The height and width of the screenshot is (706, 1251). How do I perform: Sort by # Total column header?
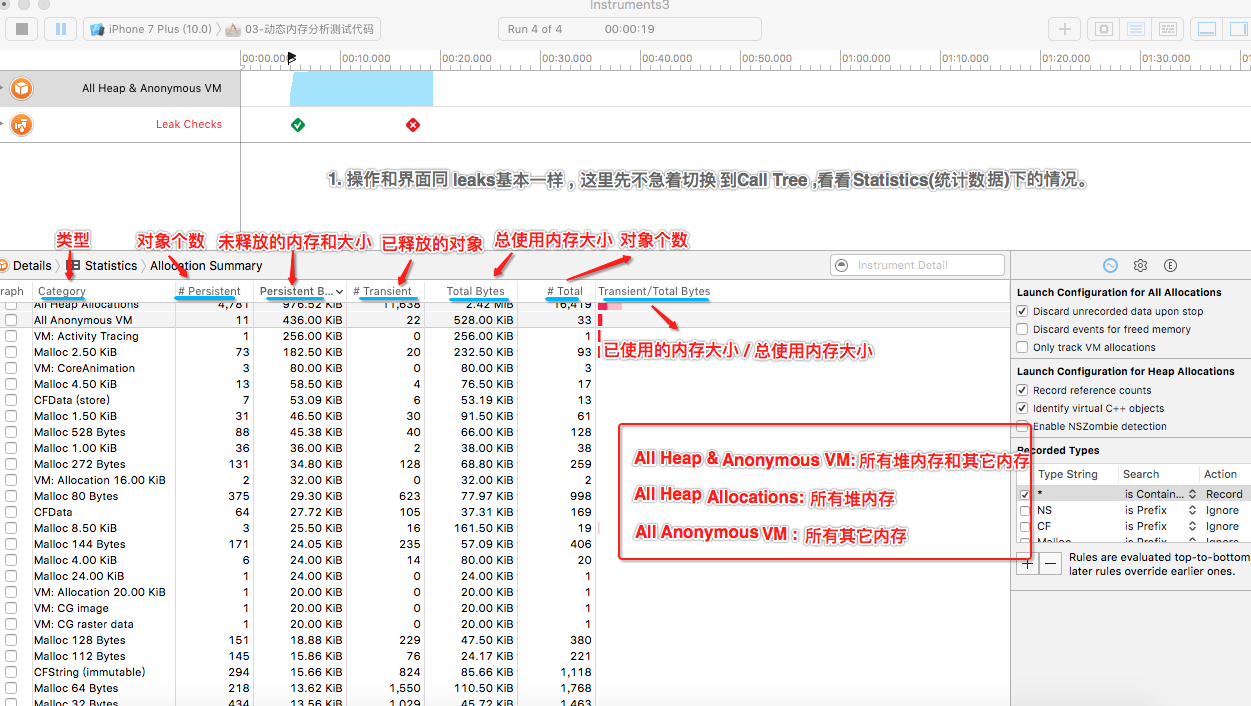click(x=557, y=291)
